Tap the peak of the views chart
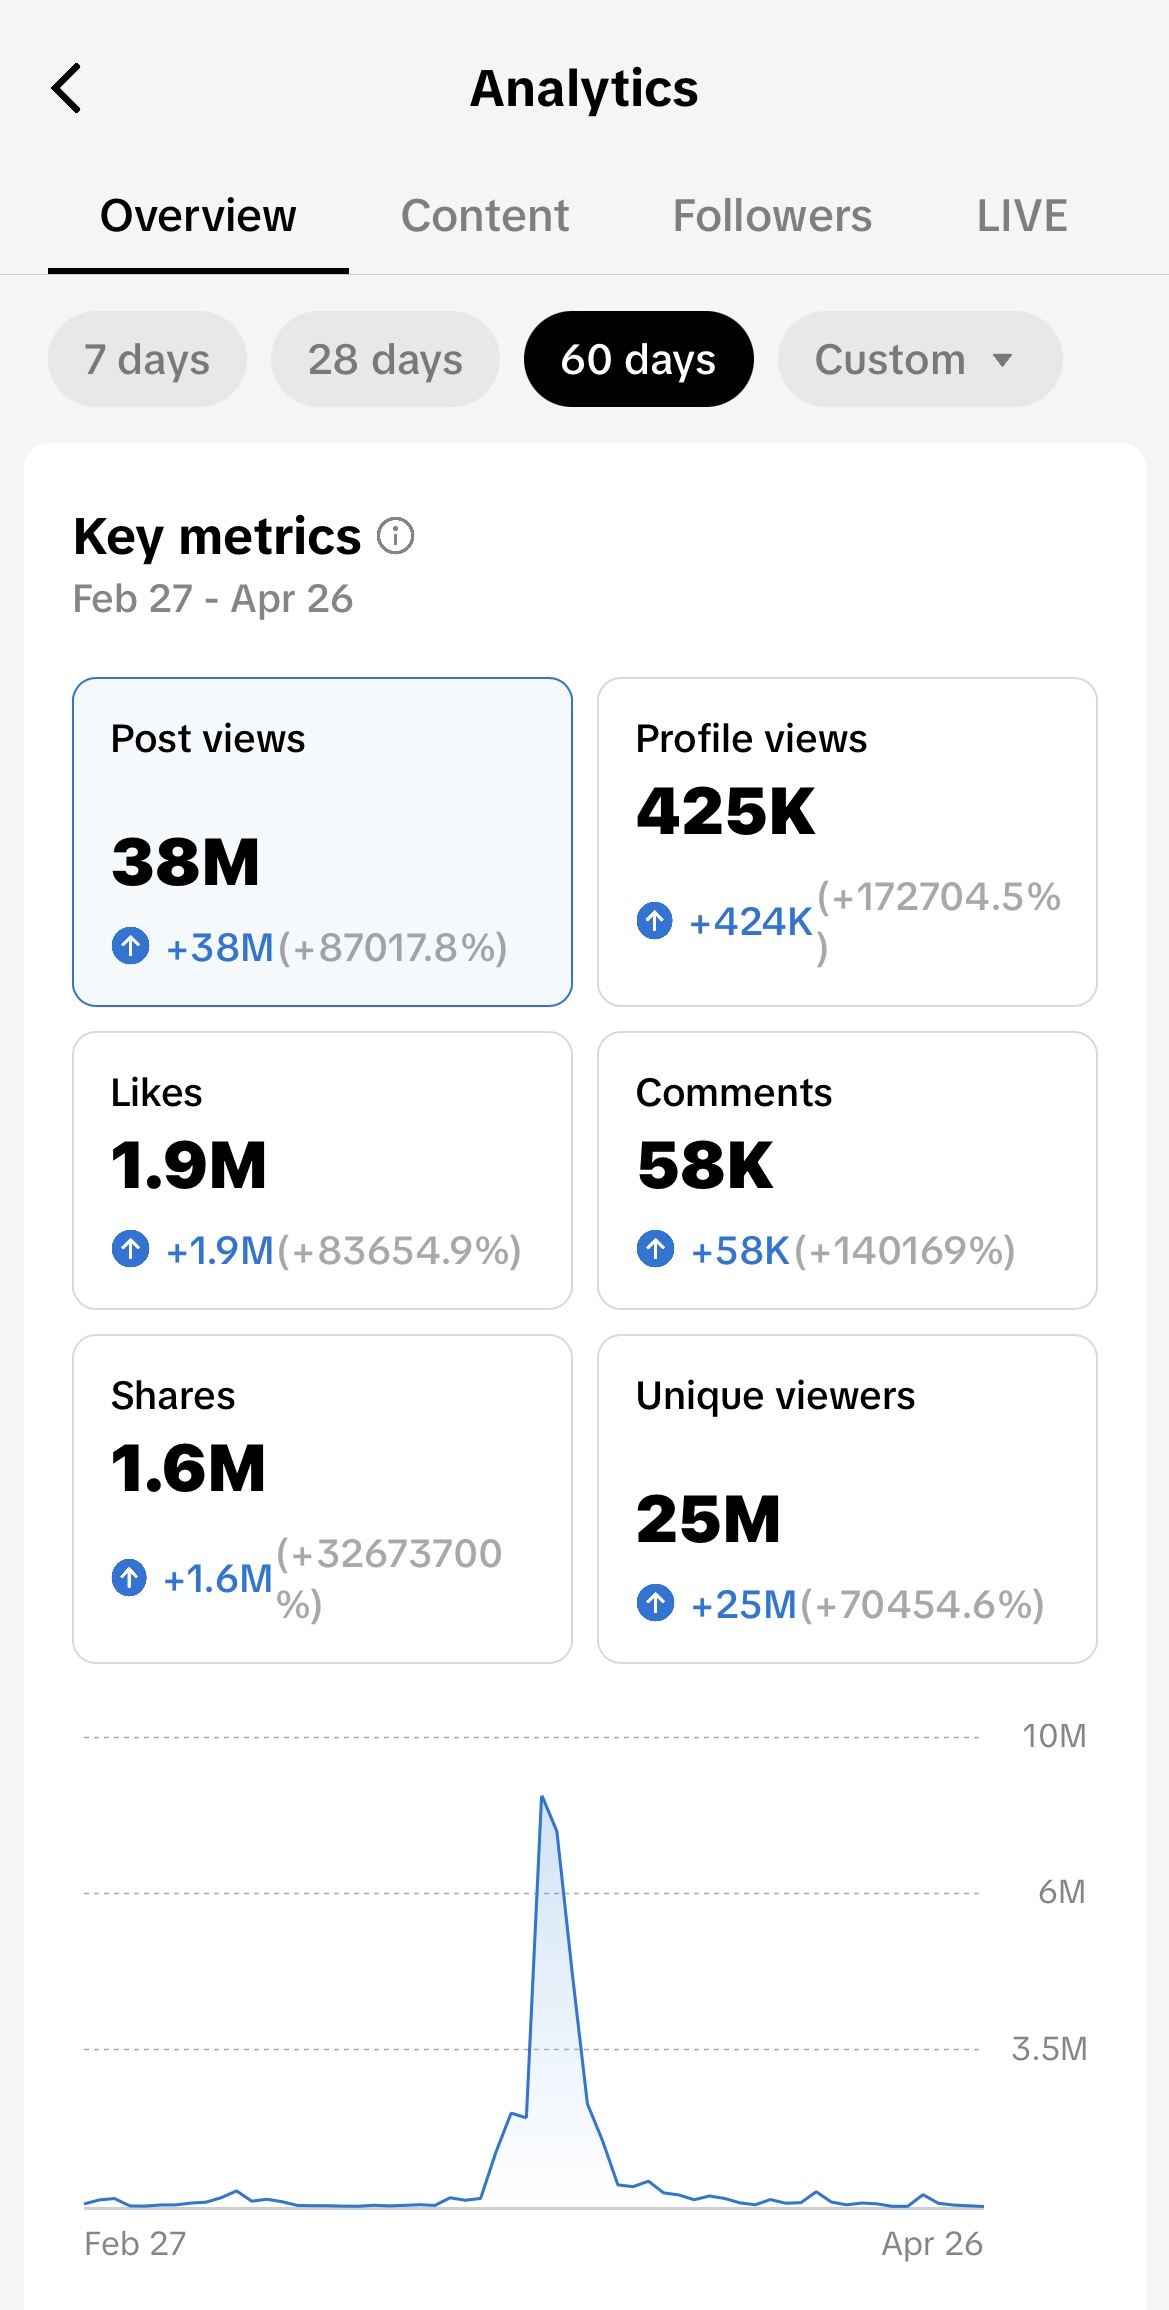Image resolution: width=1169 pixels, height=2310 pixels. click(542, 1798)
